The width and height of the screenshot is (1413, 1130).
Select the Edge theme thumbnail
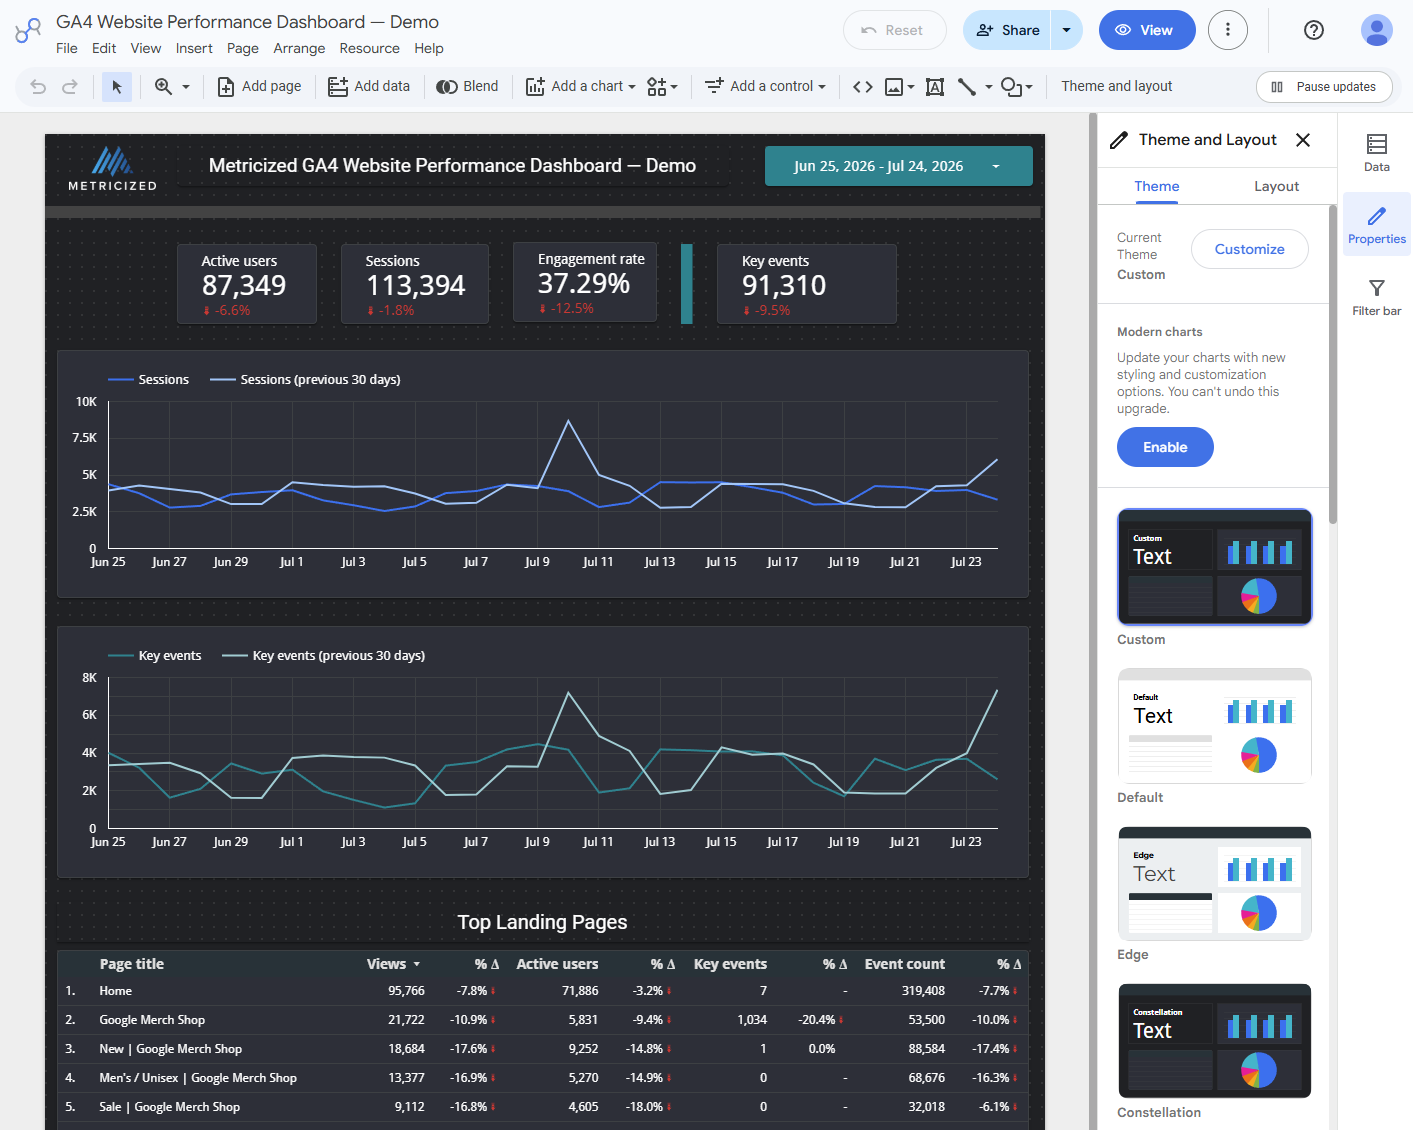click(1215, 884)
